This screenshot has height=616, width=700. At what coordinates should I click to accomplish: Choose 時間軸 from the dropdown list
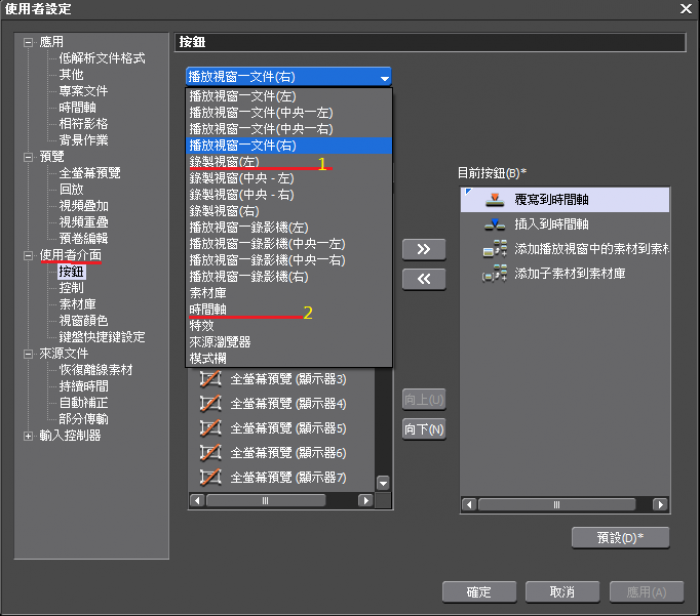(208, 310)
